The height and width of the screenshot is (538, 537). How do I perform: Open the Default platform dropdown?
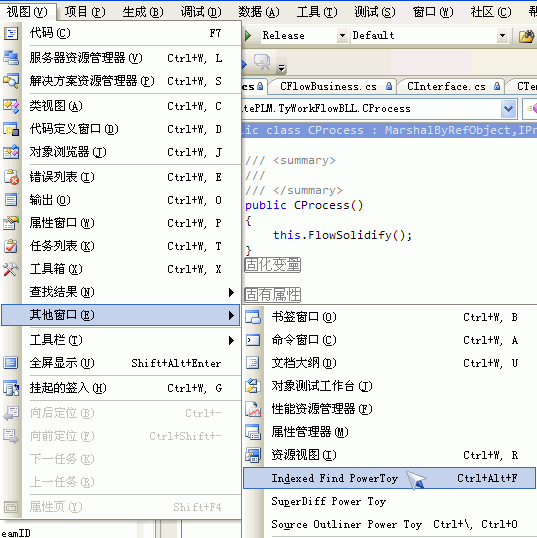(502, 35)
